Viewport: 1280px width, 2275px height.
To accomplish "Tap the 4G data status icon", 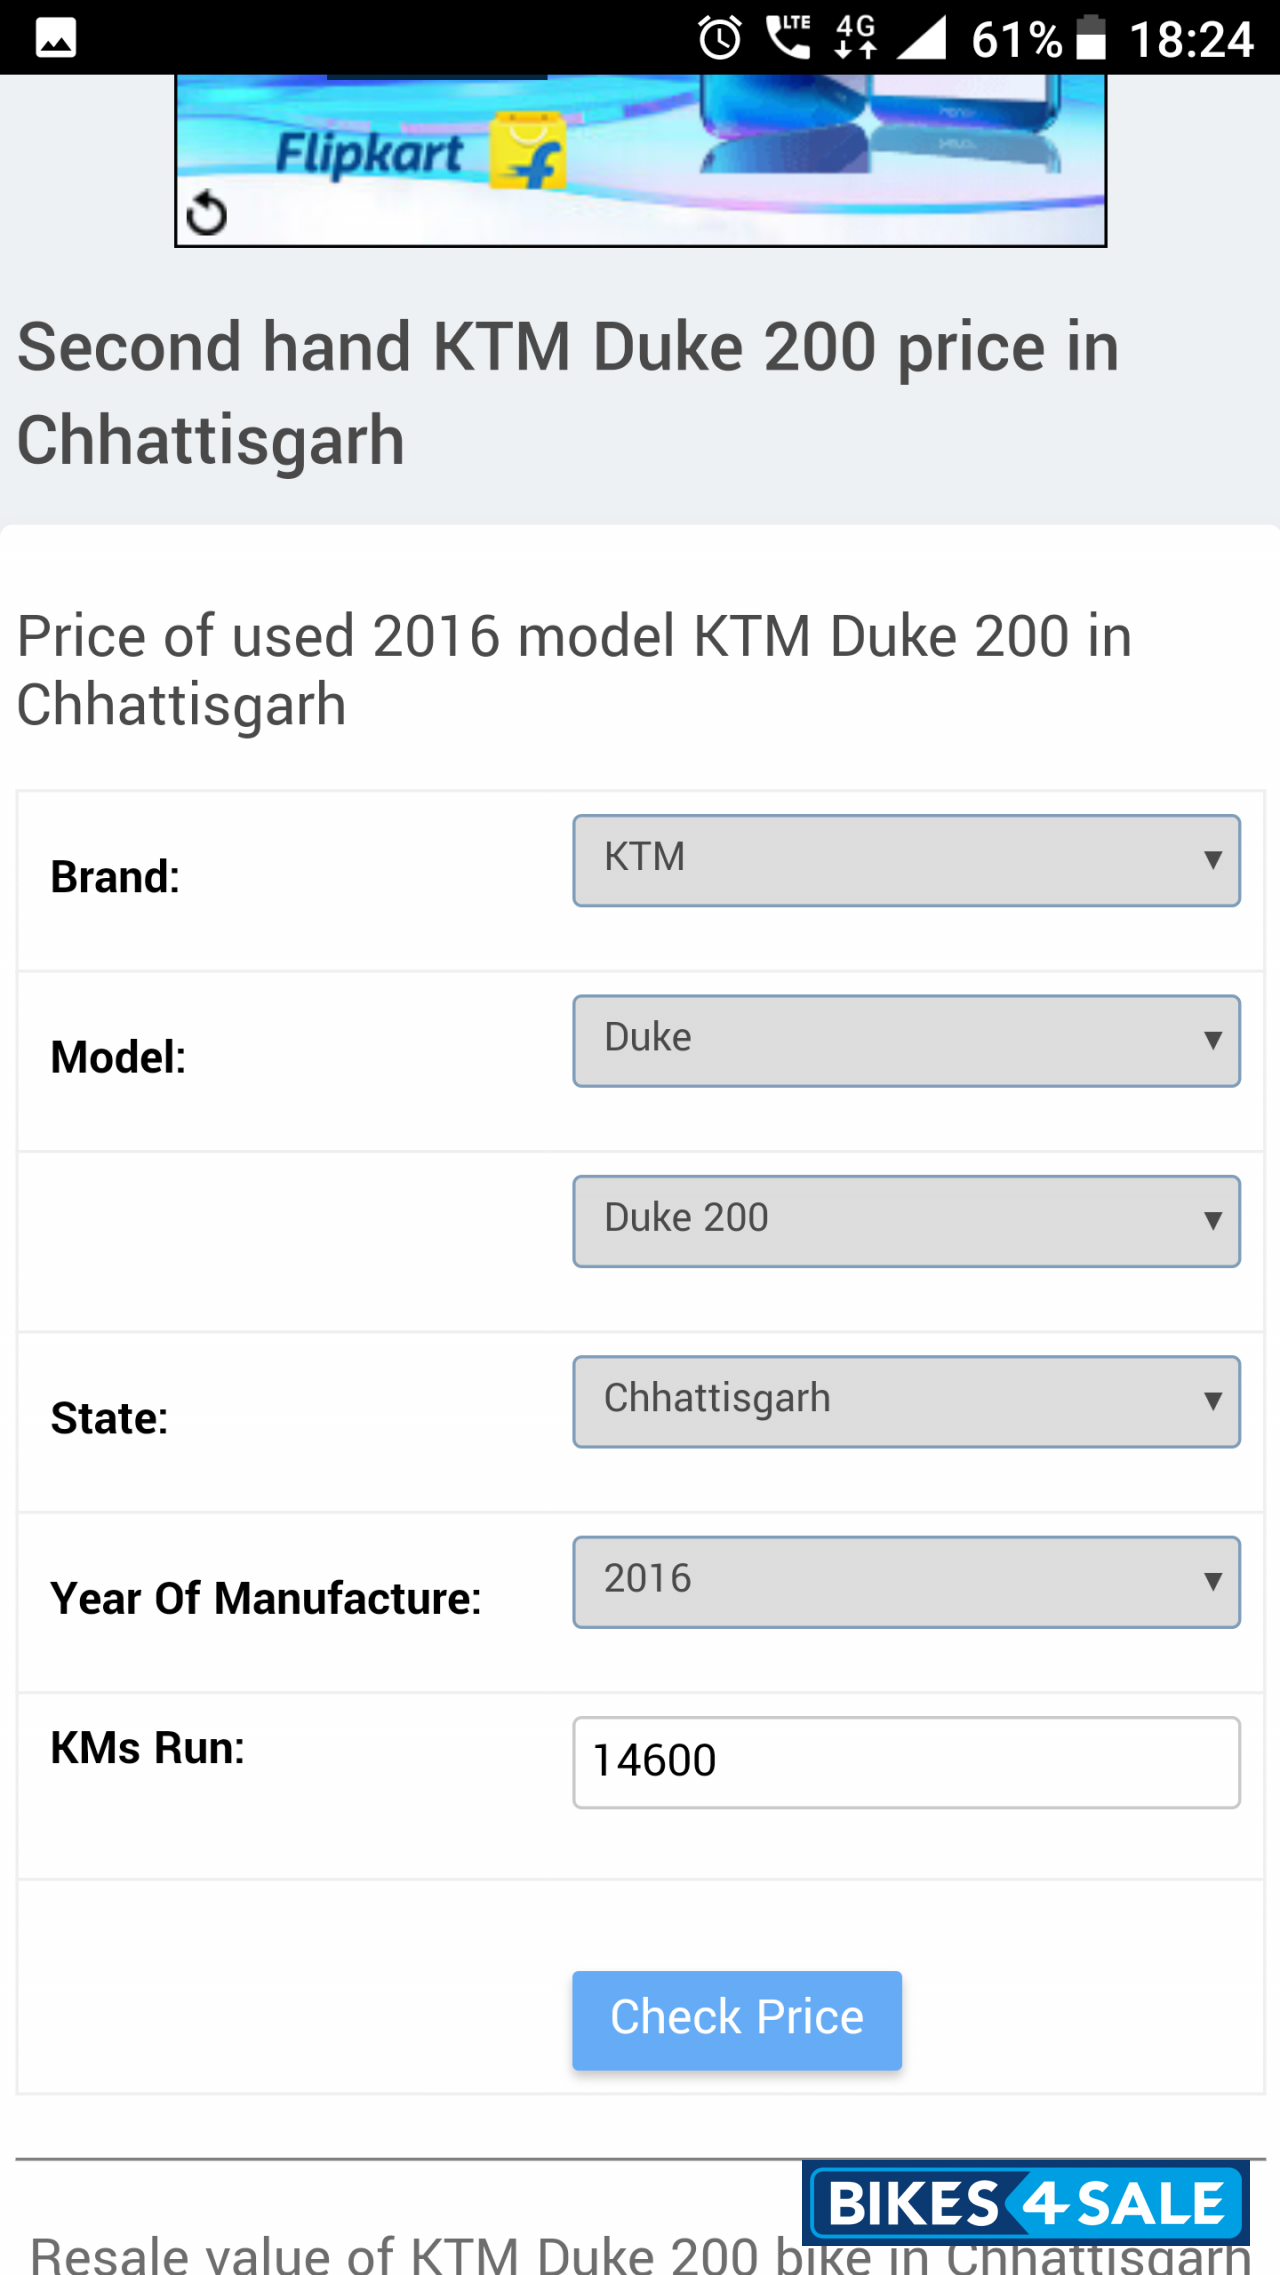I will pos(856,37).
